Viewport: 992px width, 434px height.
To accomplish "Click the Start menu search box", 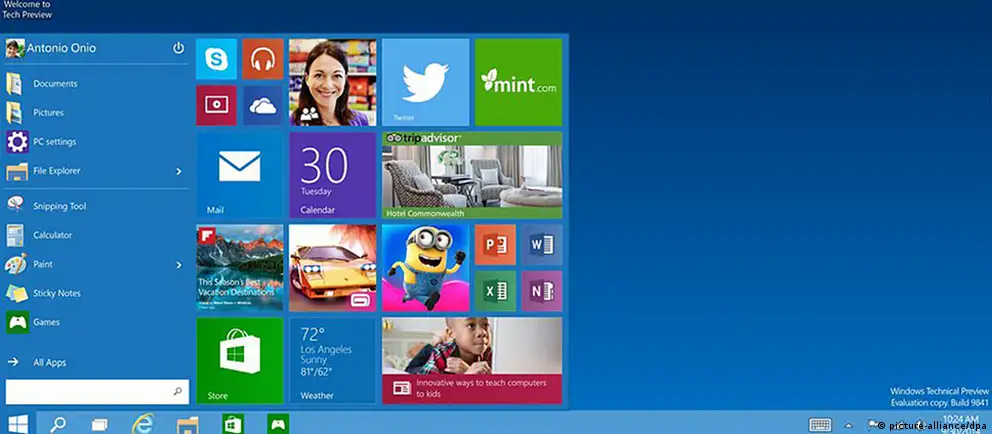I will (90, 391).
